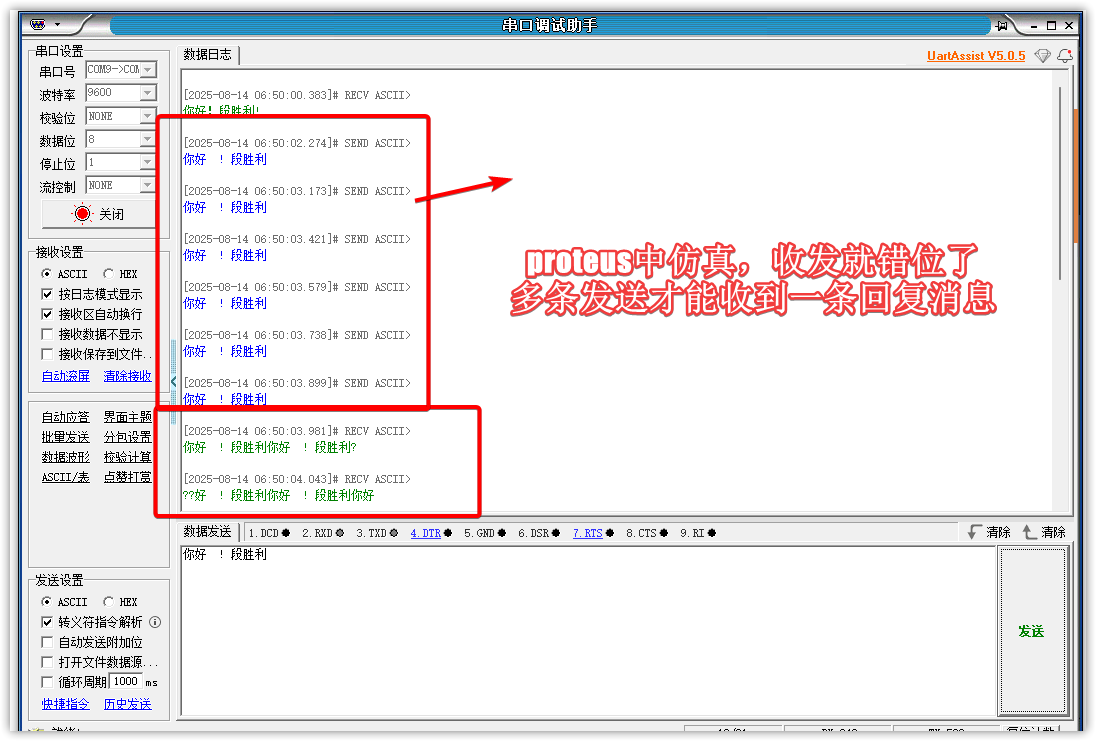
Task: Select HEX under 接收设置
Action: point(108,274)
